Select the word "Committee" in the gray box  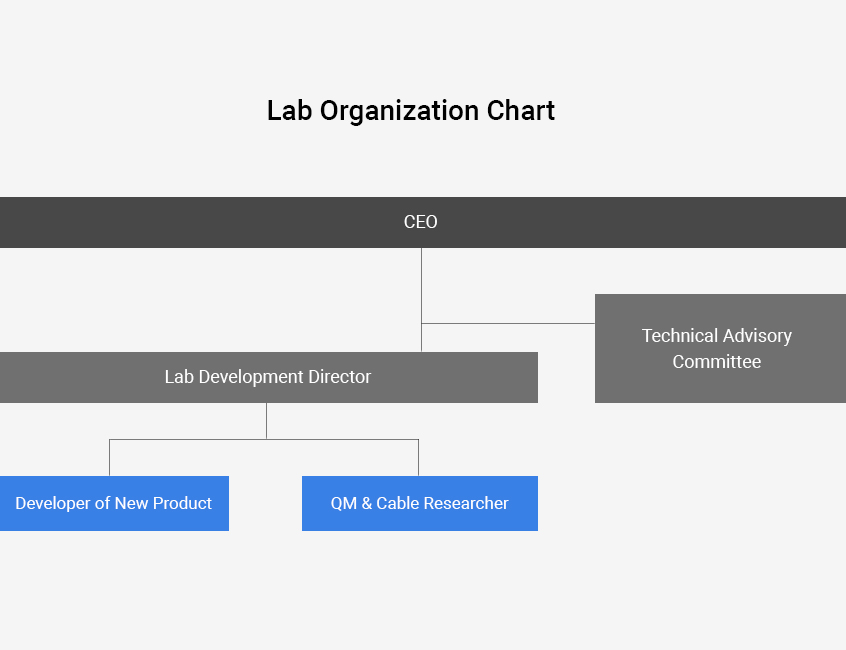click(717, 361)
